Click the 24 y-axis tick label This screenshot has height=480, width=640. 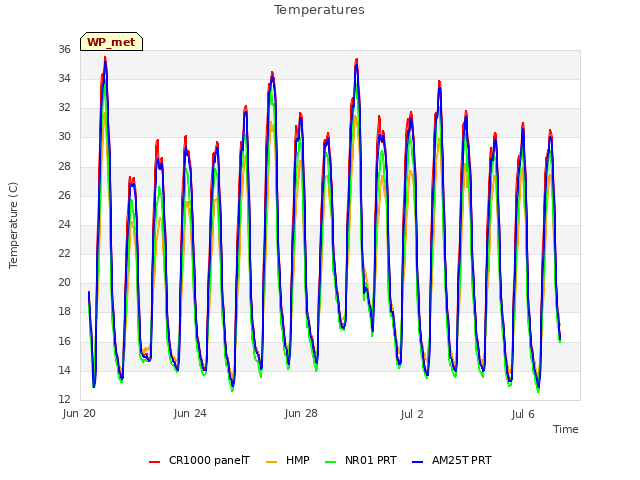pyautogui.click(x=64, y=224)
